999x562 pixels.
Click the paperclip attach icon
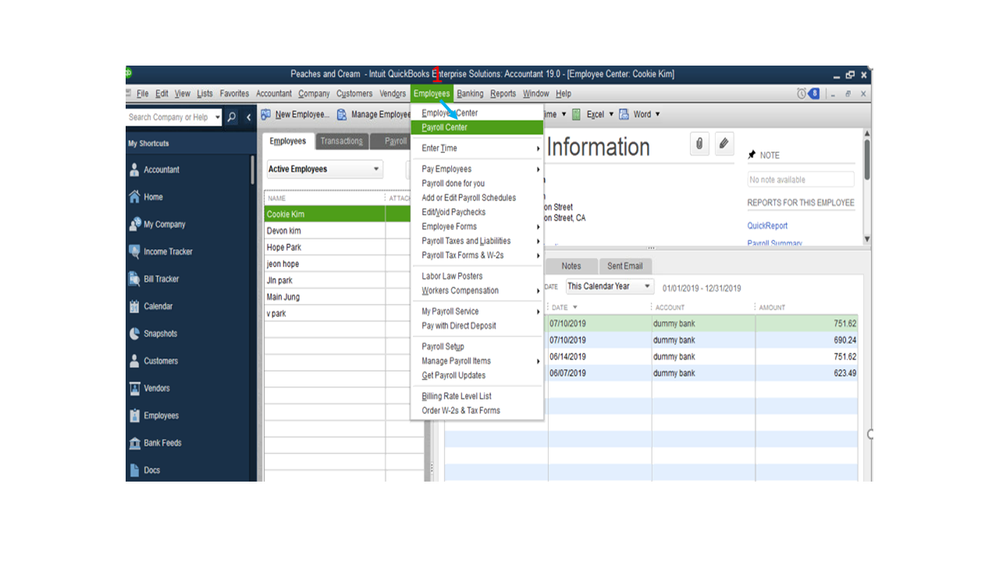tap(700, 144)
